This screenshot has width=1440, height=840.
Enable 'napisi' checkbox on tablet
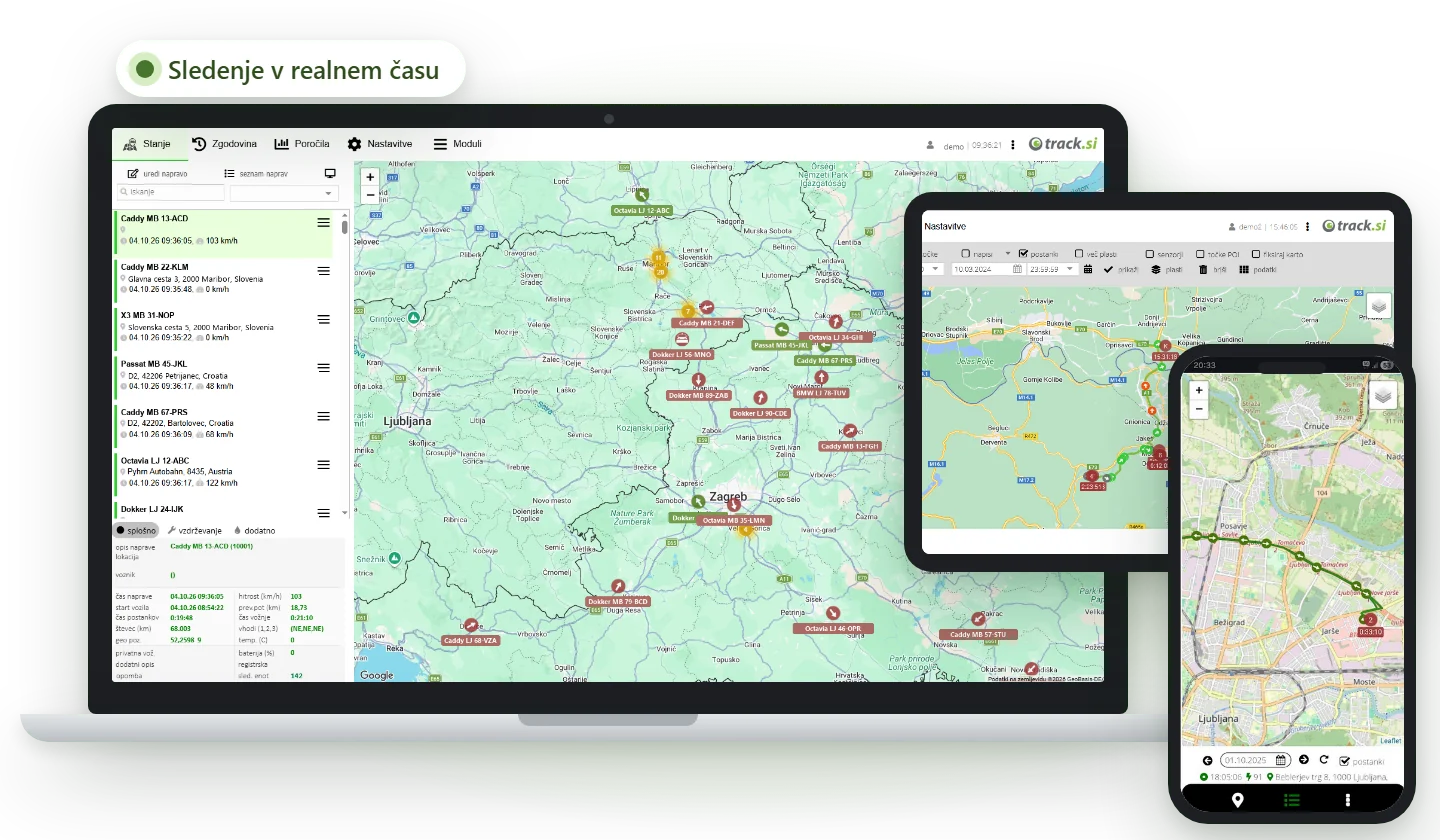coord(966,254)
